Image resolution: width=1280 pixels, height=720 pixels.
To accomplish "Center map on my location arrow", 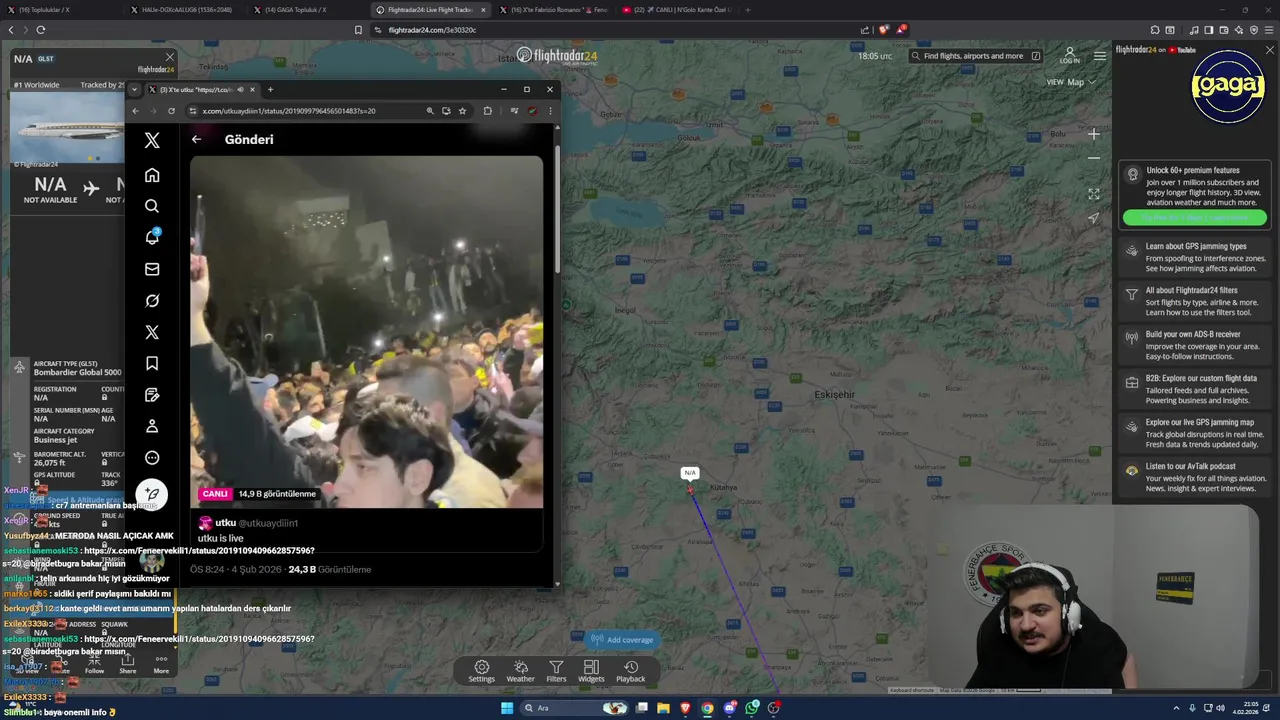I will coord(1094,218).
